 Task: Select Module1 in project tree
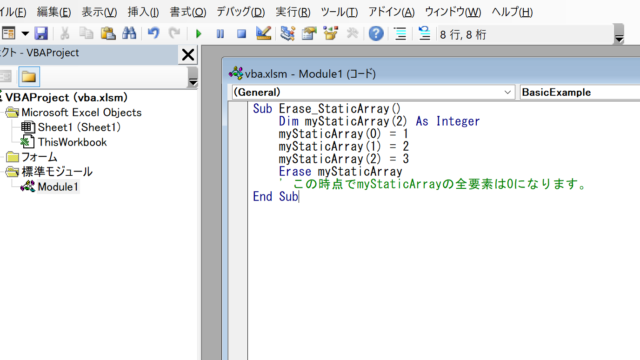58,187
